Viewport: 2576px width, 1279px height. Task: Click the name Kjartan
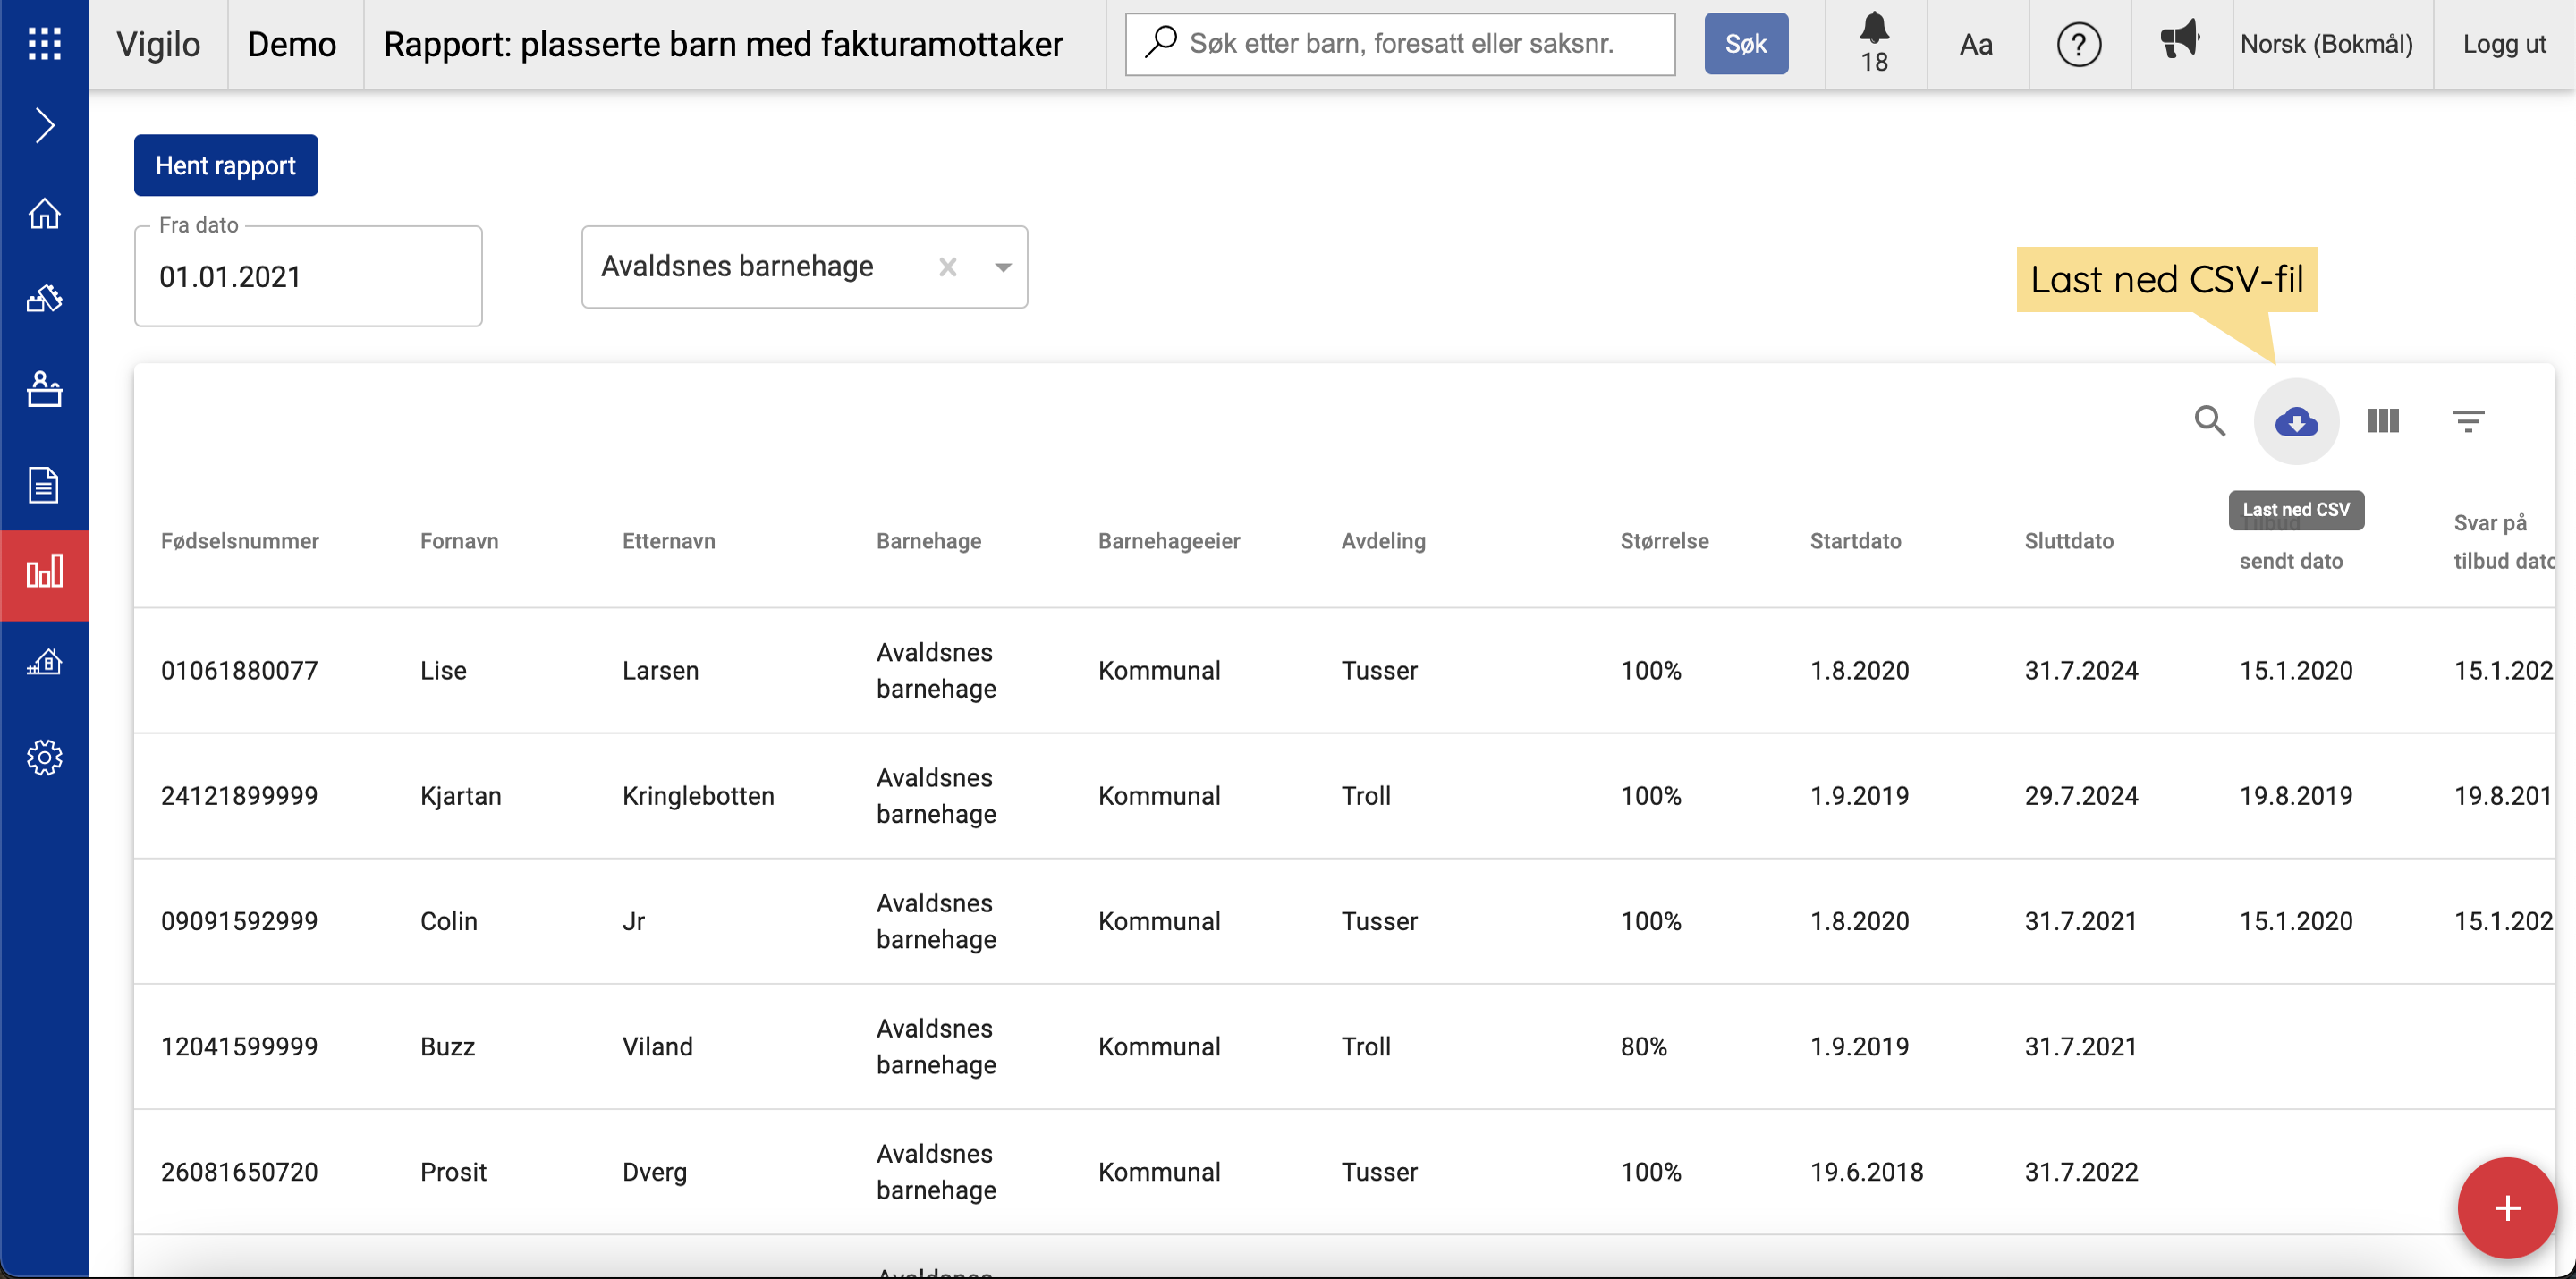point(460,796)
